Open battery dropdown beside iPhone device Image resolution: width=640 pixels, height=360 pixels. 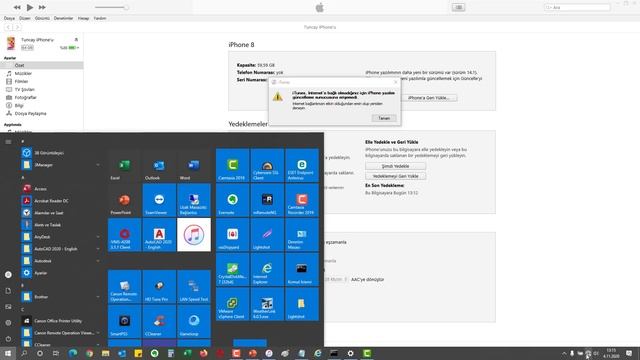[78, 48]
